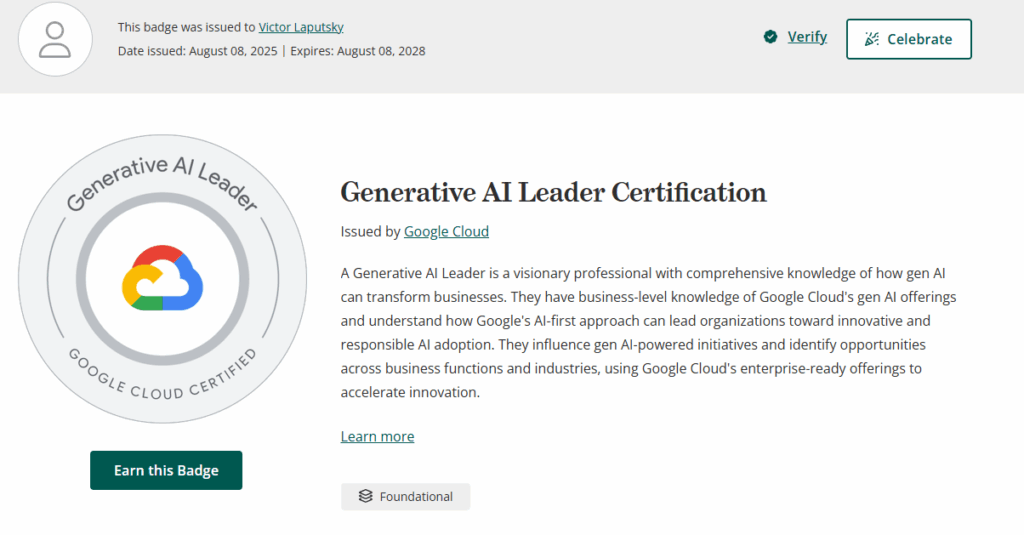Click the Celebrate button
1024x535 pixels.
click(x=909, y=39)
